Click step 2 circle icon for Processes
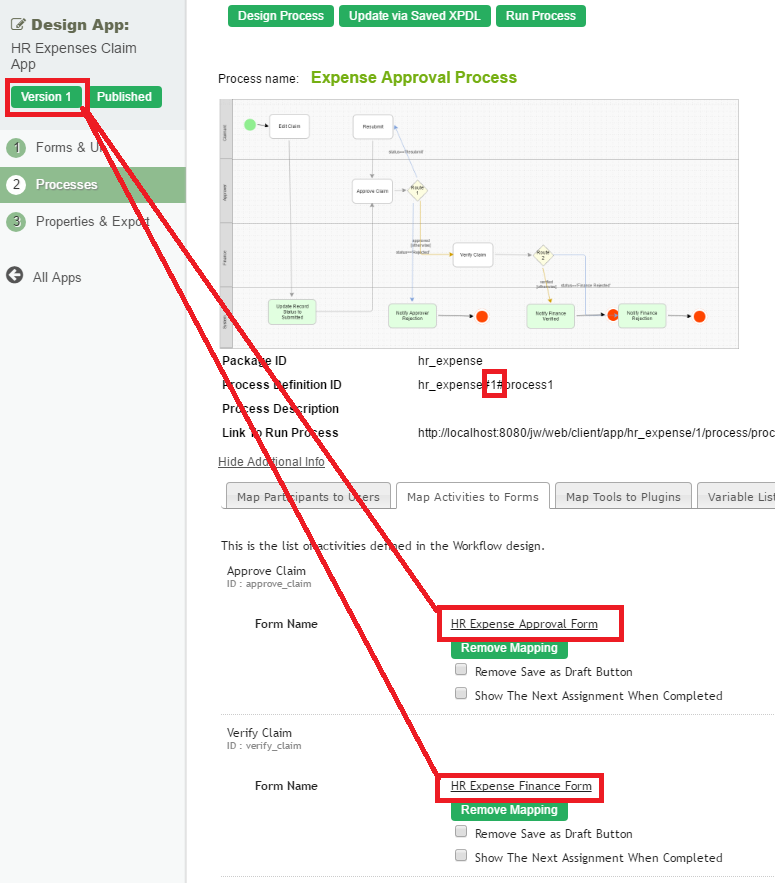775x883 pixels. (16, 185)
